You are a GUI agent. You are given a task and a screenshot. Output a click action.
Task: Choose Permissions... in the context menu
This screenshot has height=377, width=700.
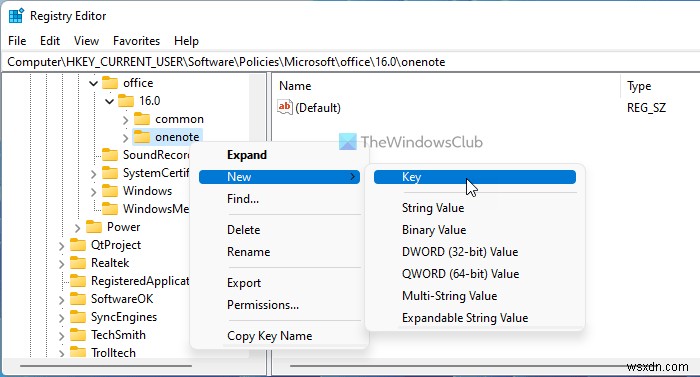pos(279,305)
